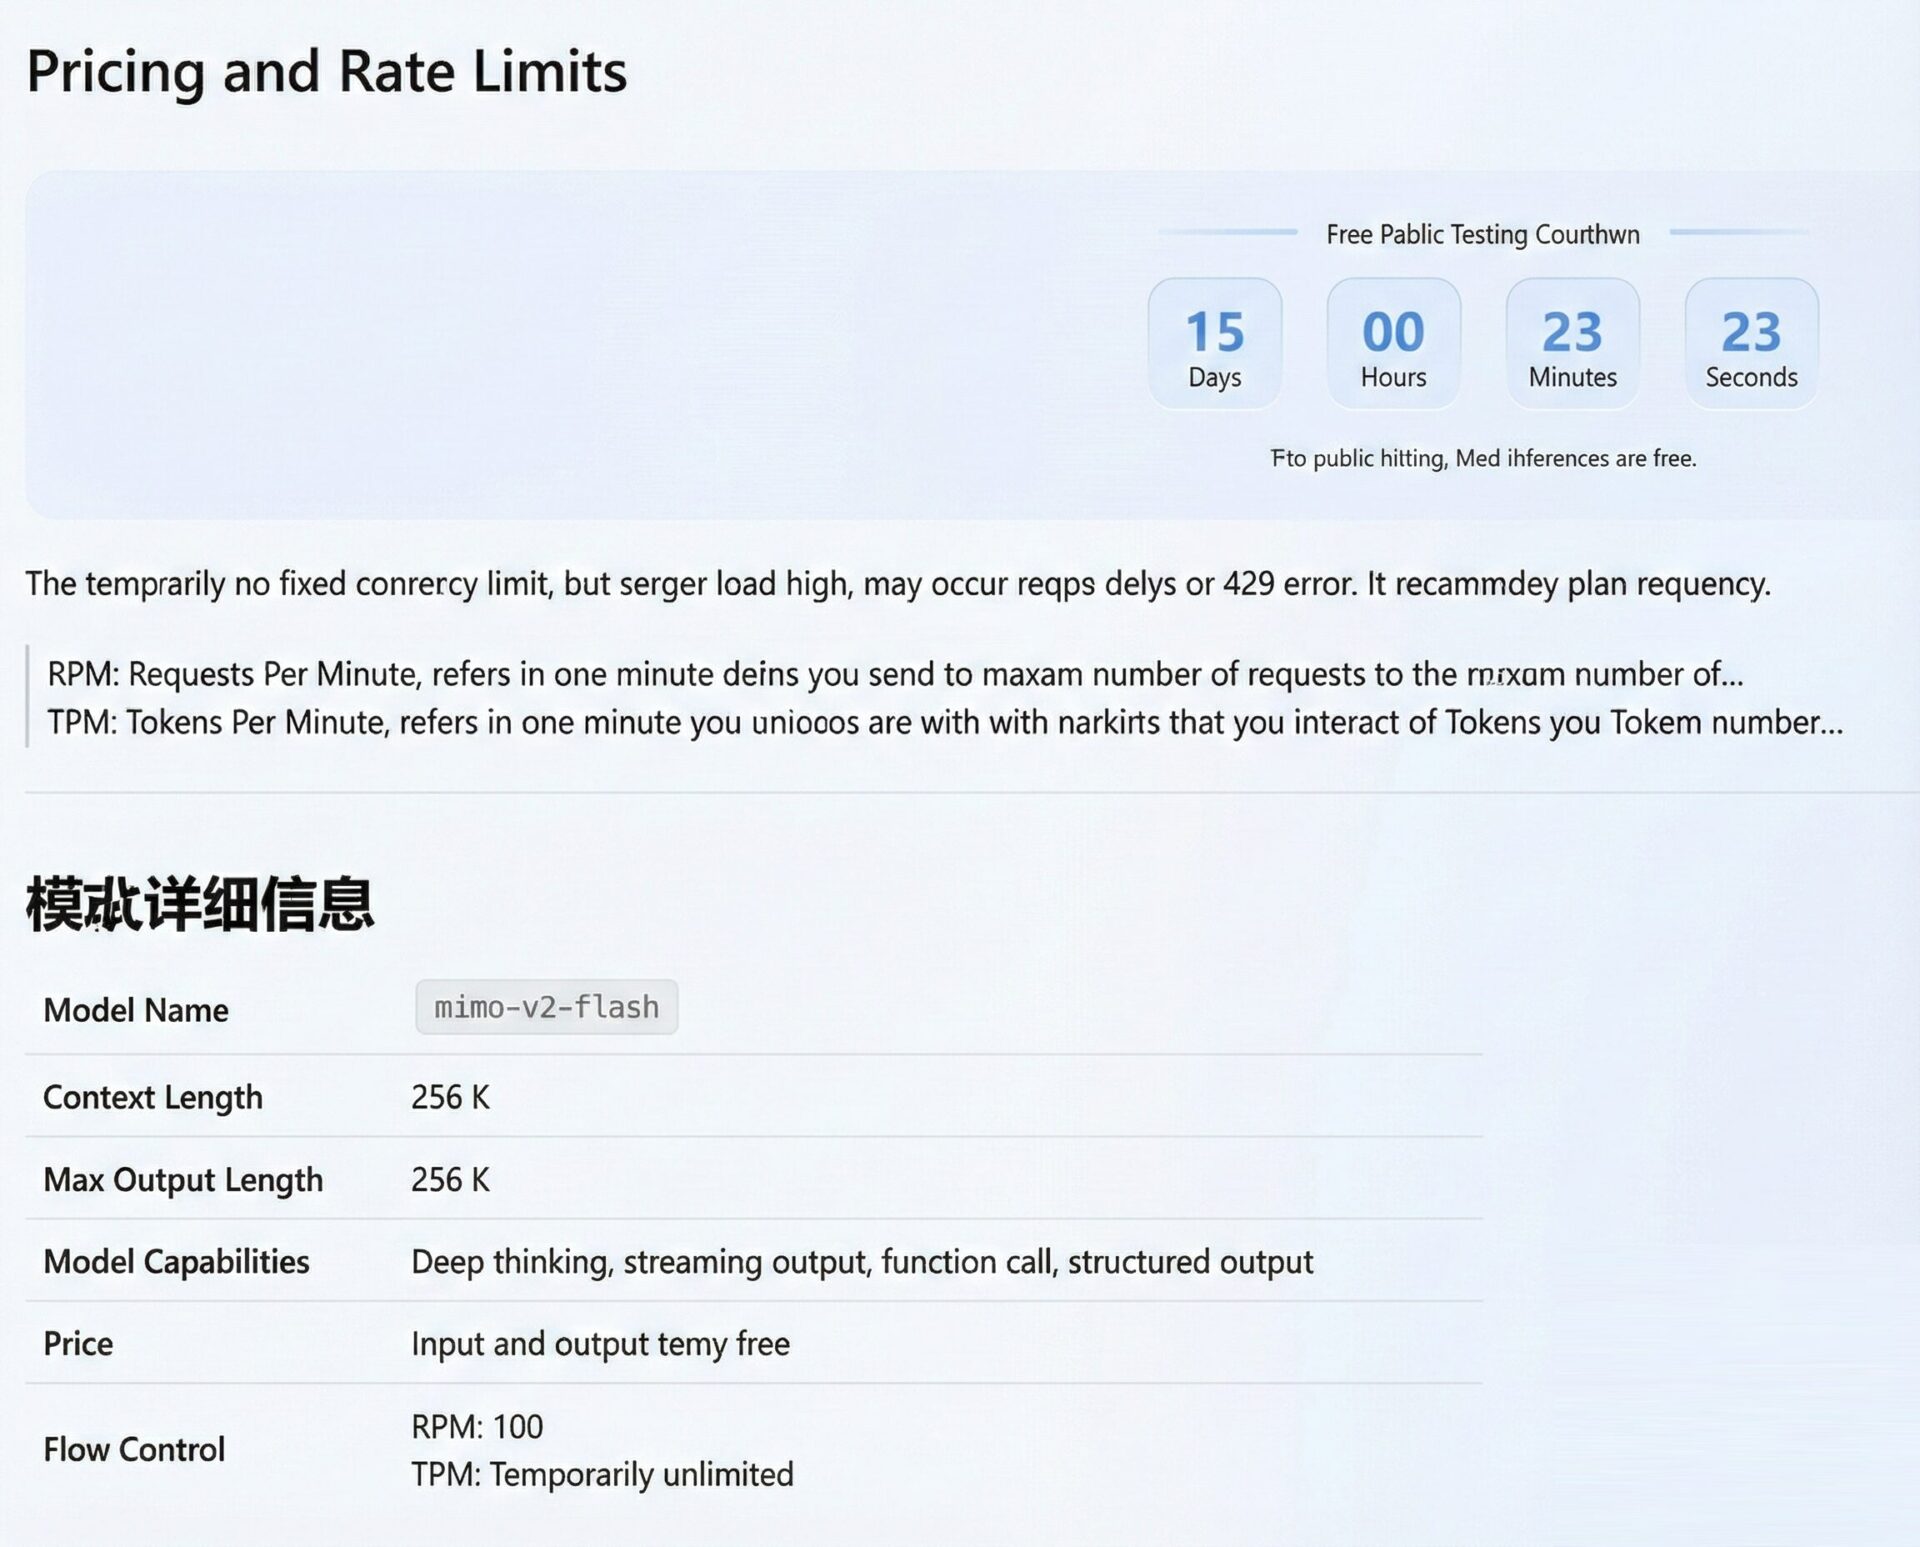The height and width of the screenshot is (1547, 1920).
Task: Click the Pricing and Rate Limits heading
Action: 326,72
